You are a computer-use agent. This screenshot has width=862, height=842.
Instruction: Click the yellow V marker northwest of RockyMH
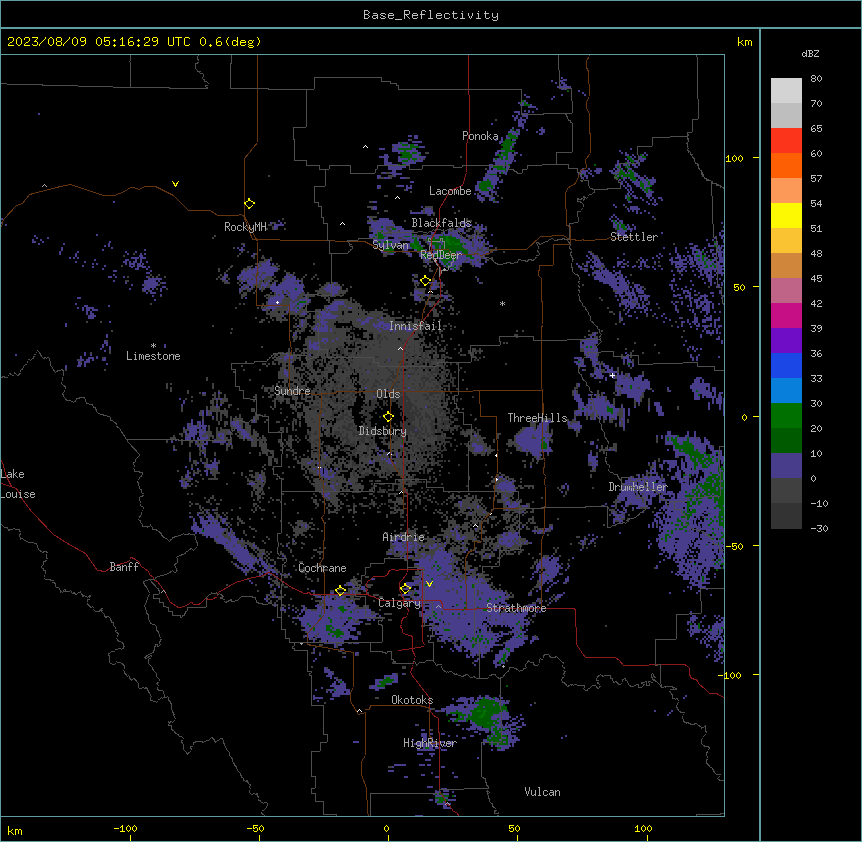[175, 184]
